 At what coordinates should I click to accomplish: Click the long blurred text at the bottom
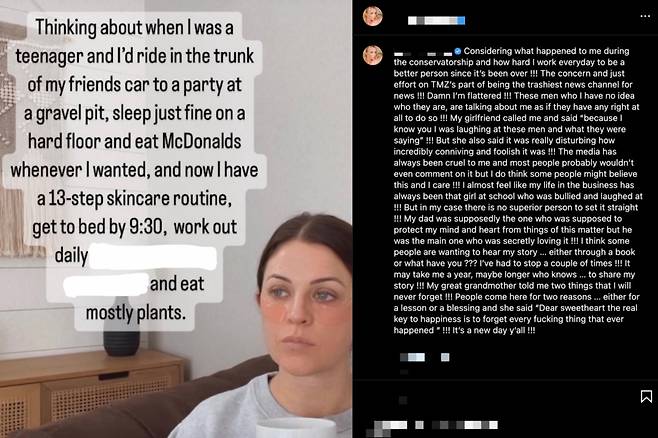[465, 425]
